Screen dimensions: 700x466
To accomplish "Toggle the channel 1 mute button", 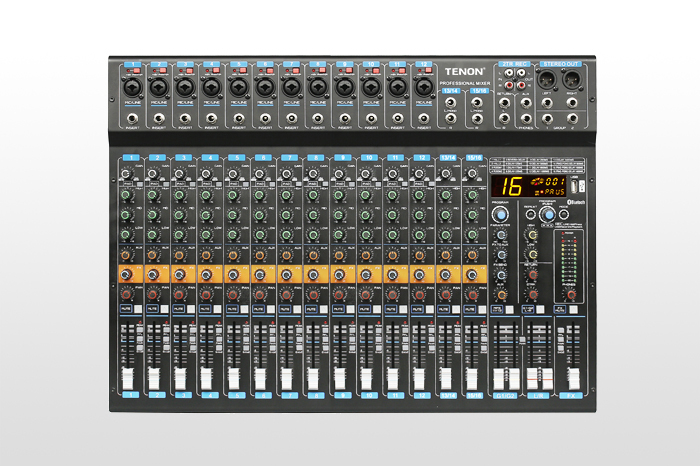I will (126, 311).
